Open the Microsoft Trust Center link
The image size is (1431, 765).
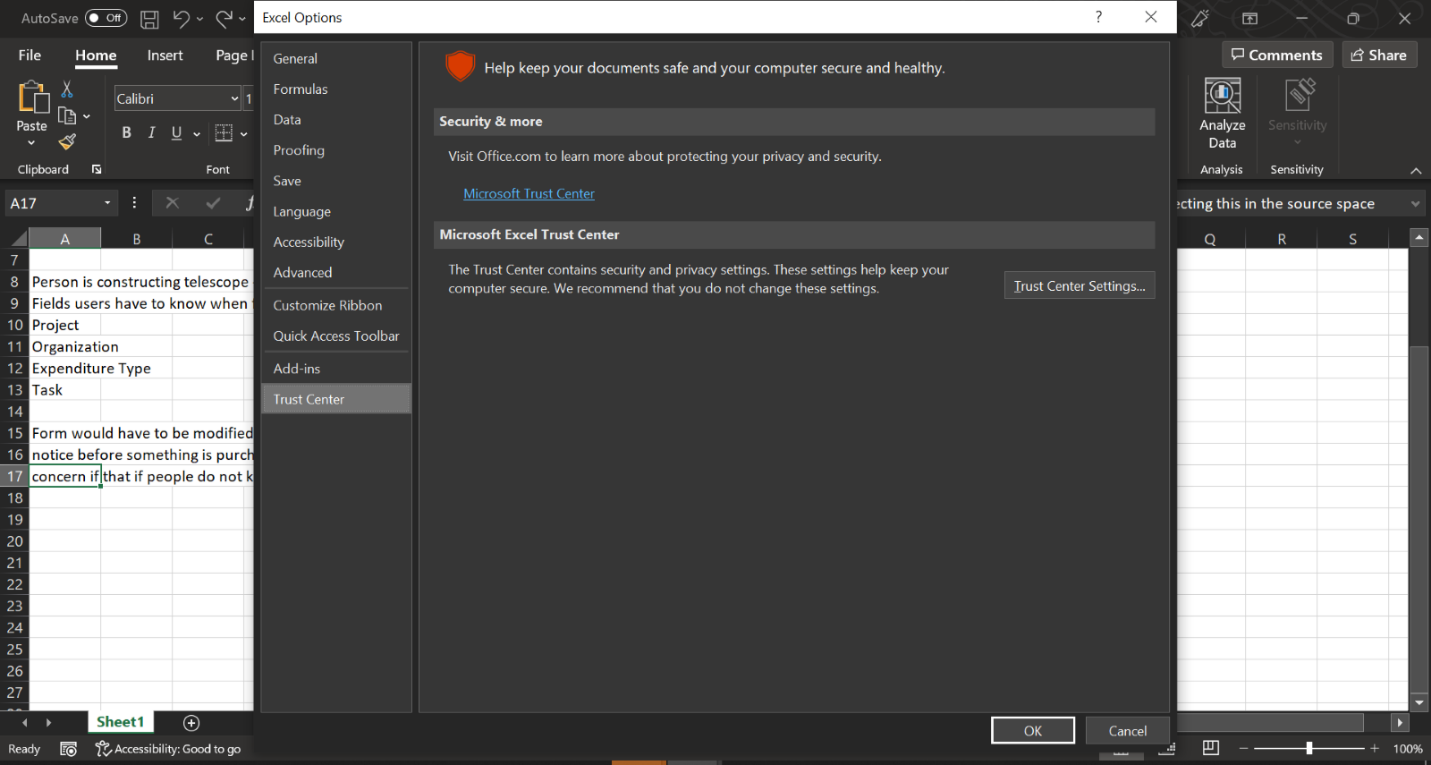point(529,194)
